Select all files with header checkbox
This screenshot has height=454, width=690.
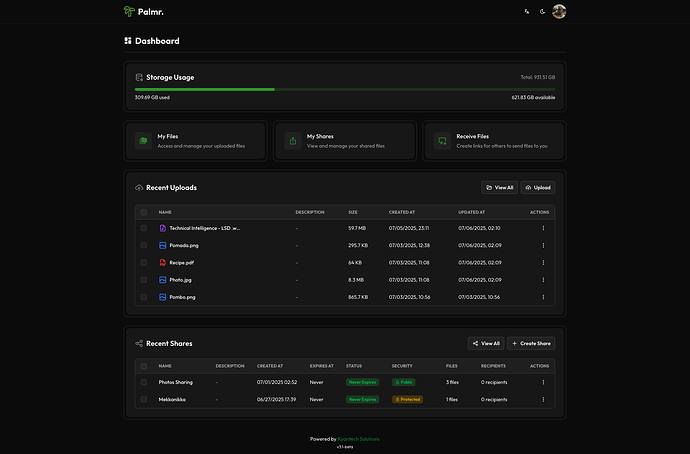tap(144, 212)
